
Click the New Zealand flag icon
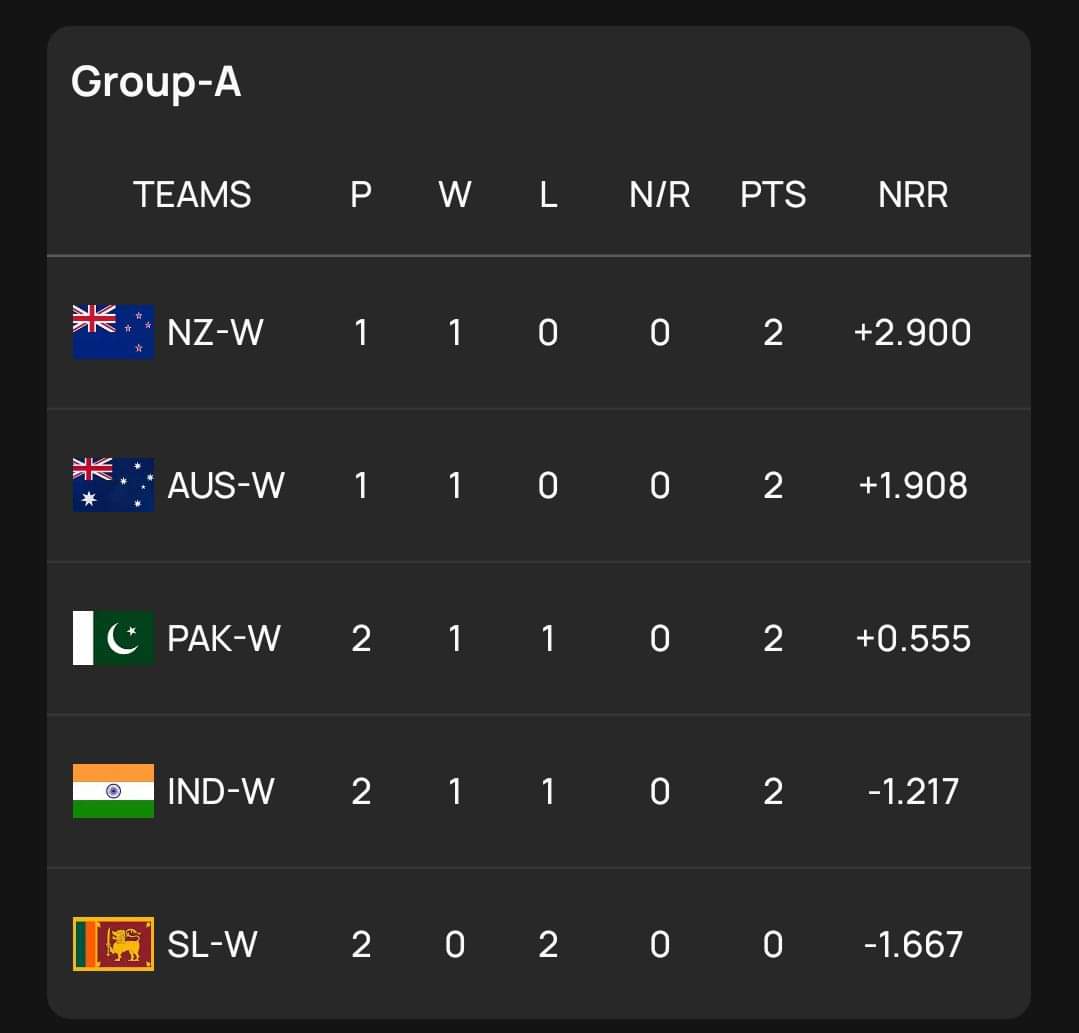pos(113,331)
